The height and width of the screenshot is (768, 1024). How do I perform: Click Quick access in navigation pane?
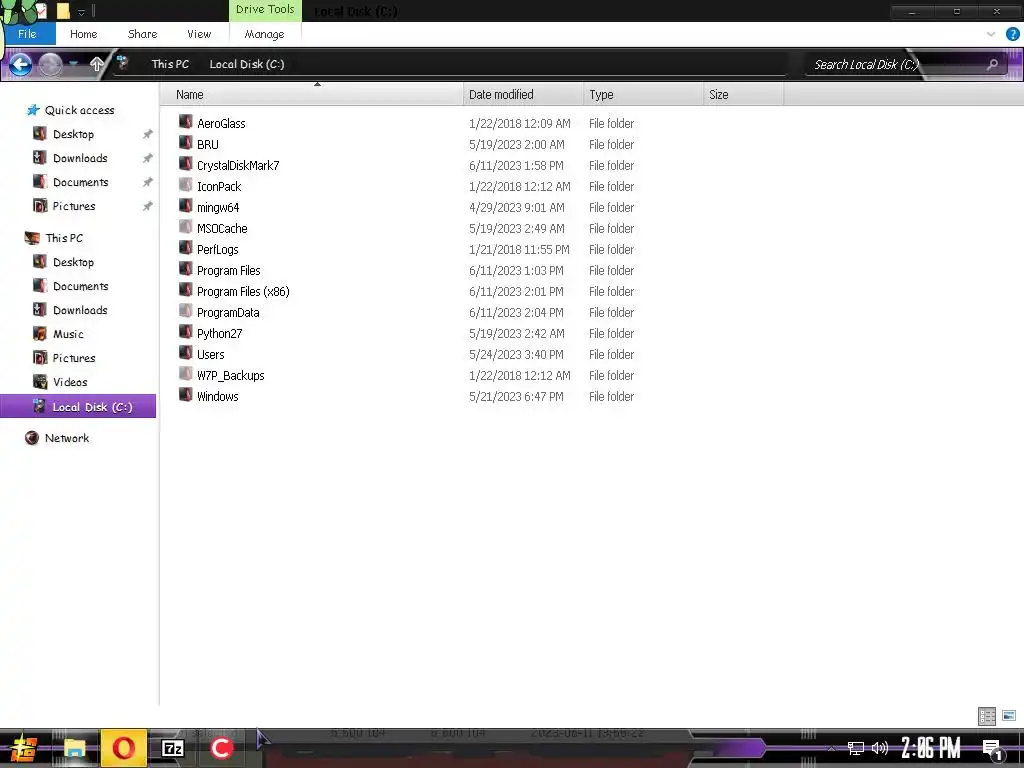[x=80, y=110]
